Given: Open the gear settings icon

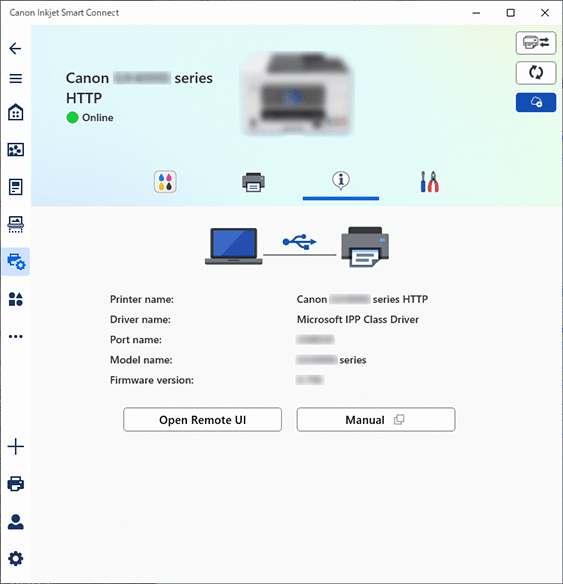Looking at the screenshot, I should coord(15,558).
